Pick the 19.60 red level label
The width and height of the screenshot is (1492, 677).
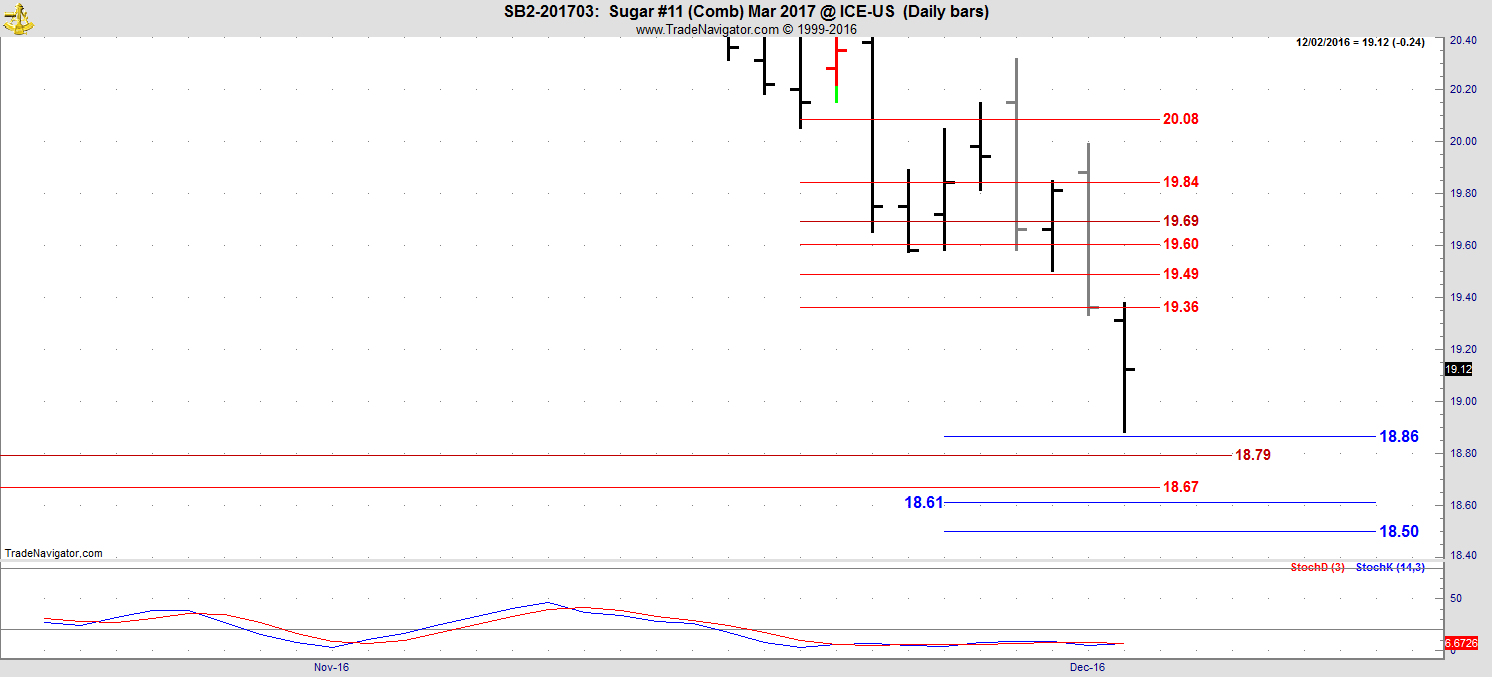pos(1180,244)
